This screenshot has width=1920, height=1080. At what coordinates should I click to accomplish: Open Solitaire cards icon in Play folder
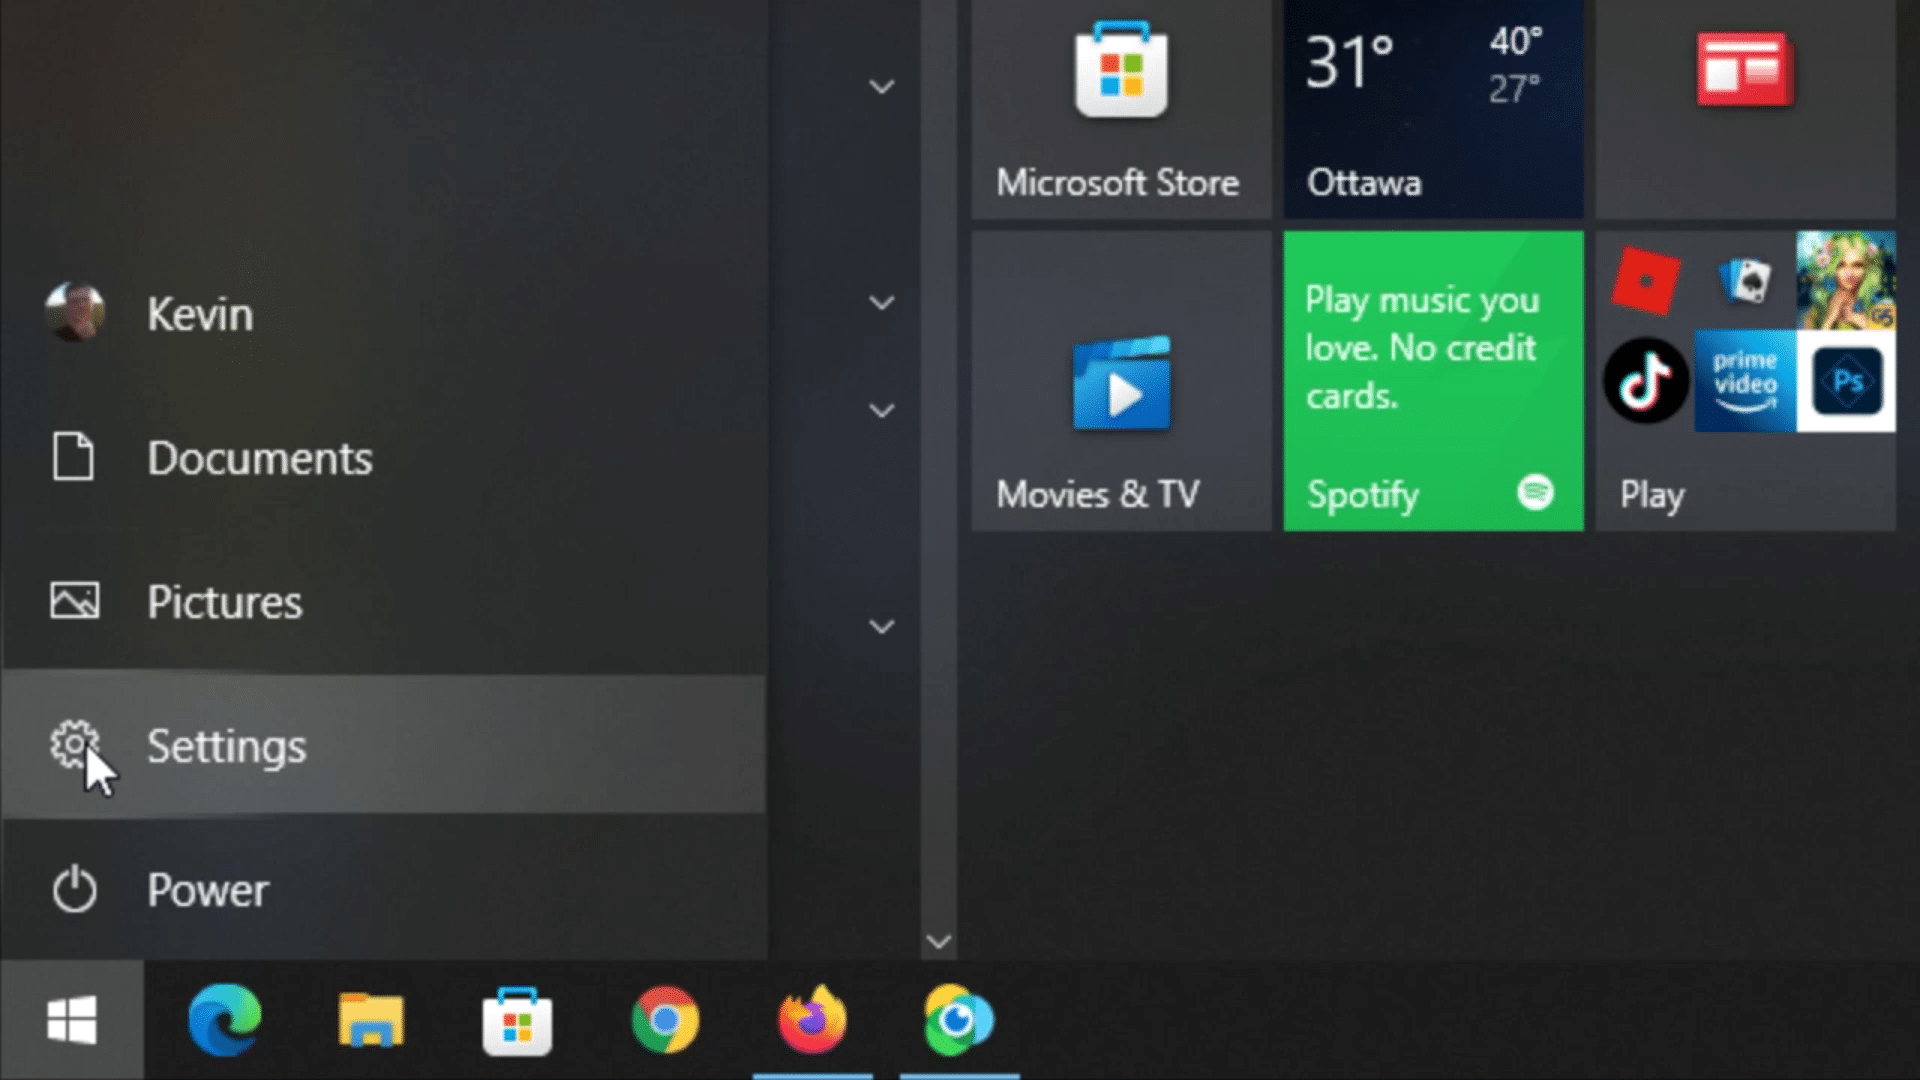[x=1745, y=281]
